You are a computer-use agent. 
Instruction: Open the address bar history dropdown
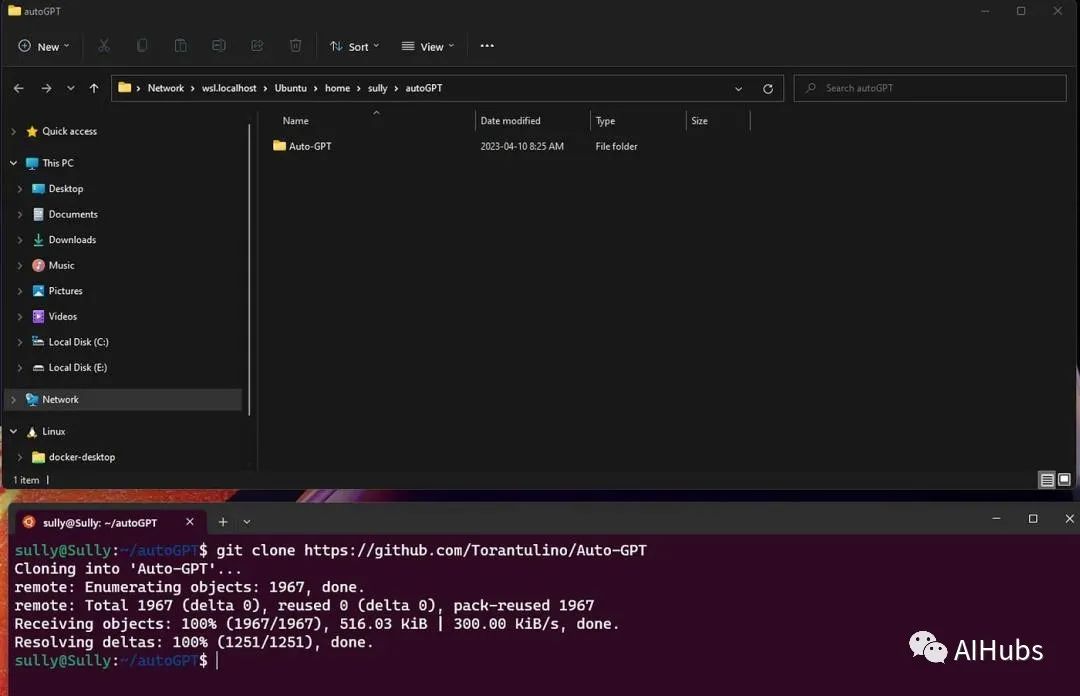point(738,88)
